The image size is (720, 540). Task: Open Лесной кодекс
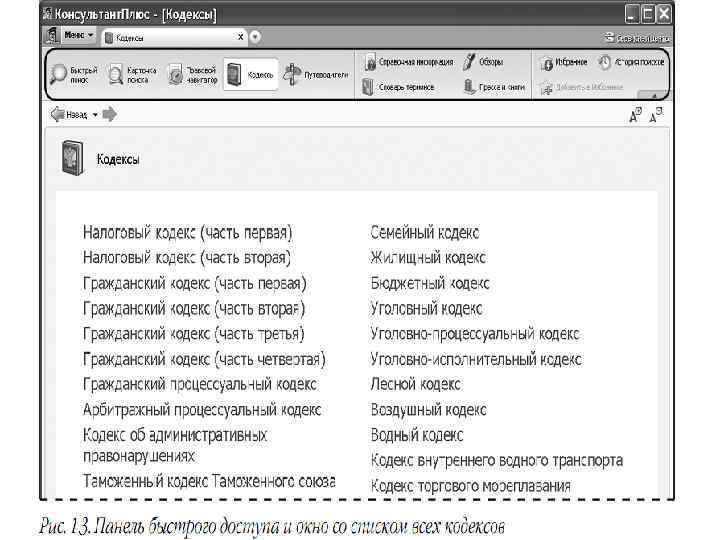pyautogui.click(x=415, y=384)
